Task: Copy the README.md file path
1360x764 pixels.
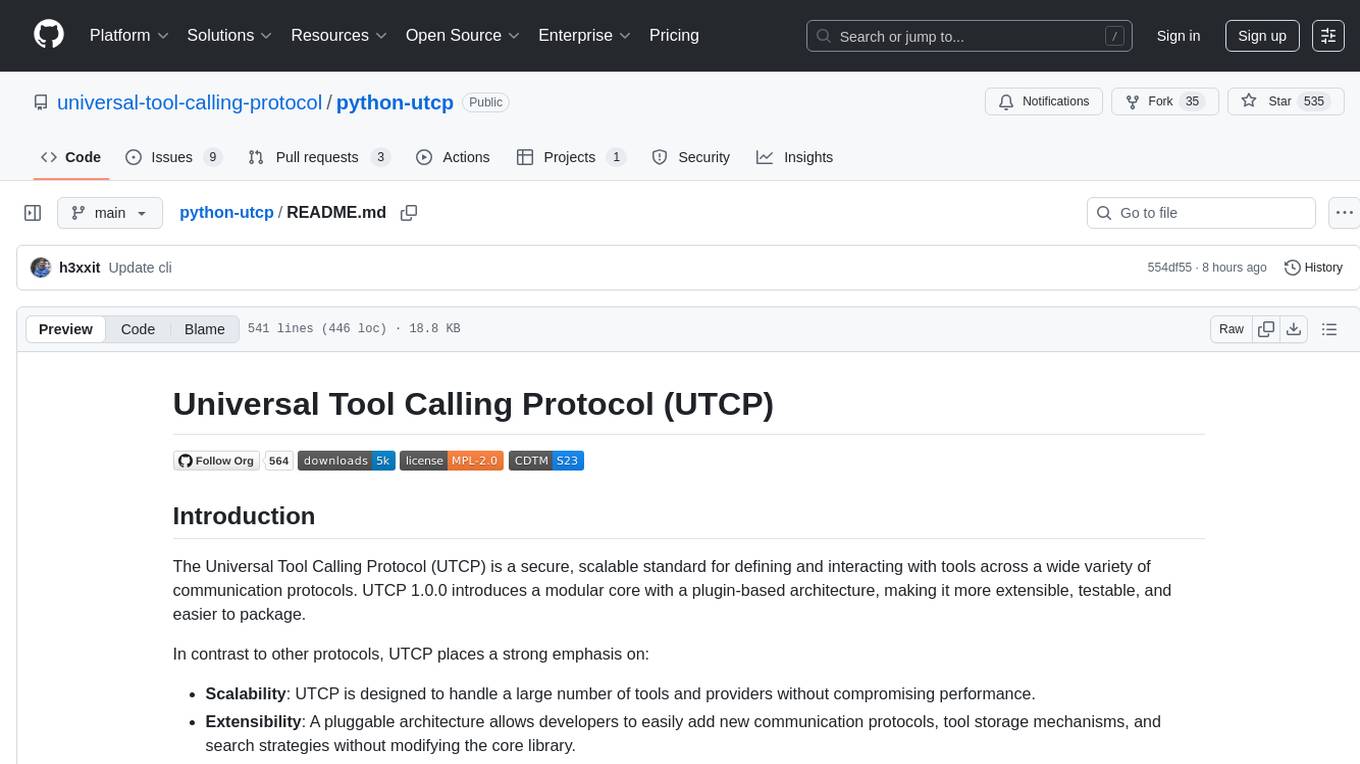Action: coord(408,212)
